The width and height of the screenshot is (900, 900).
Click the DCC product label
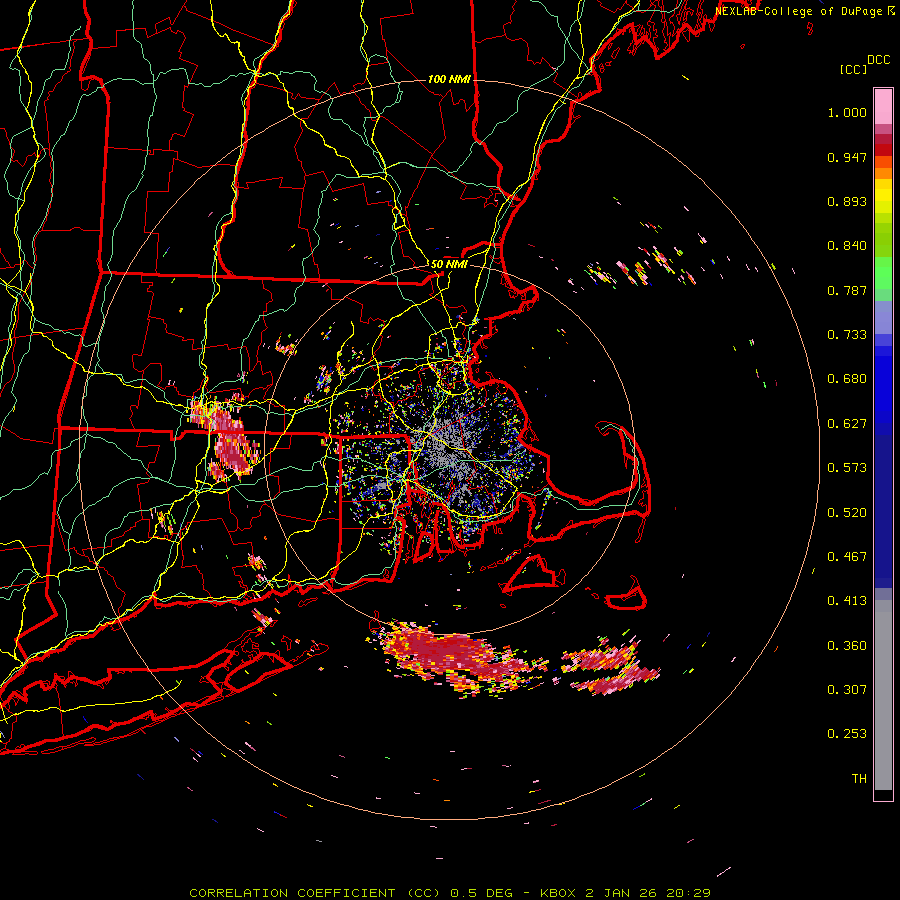click(878, 60)
